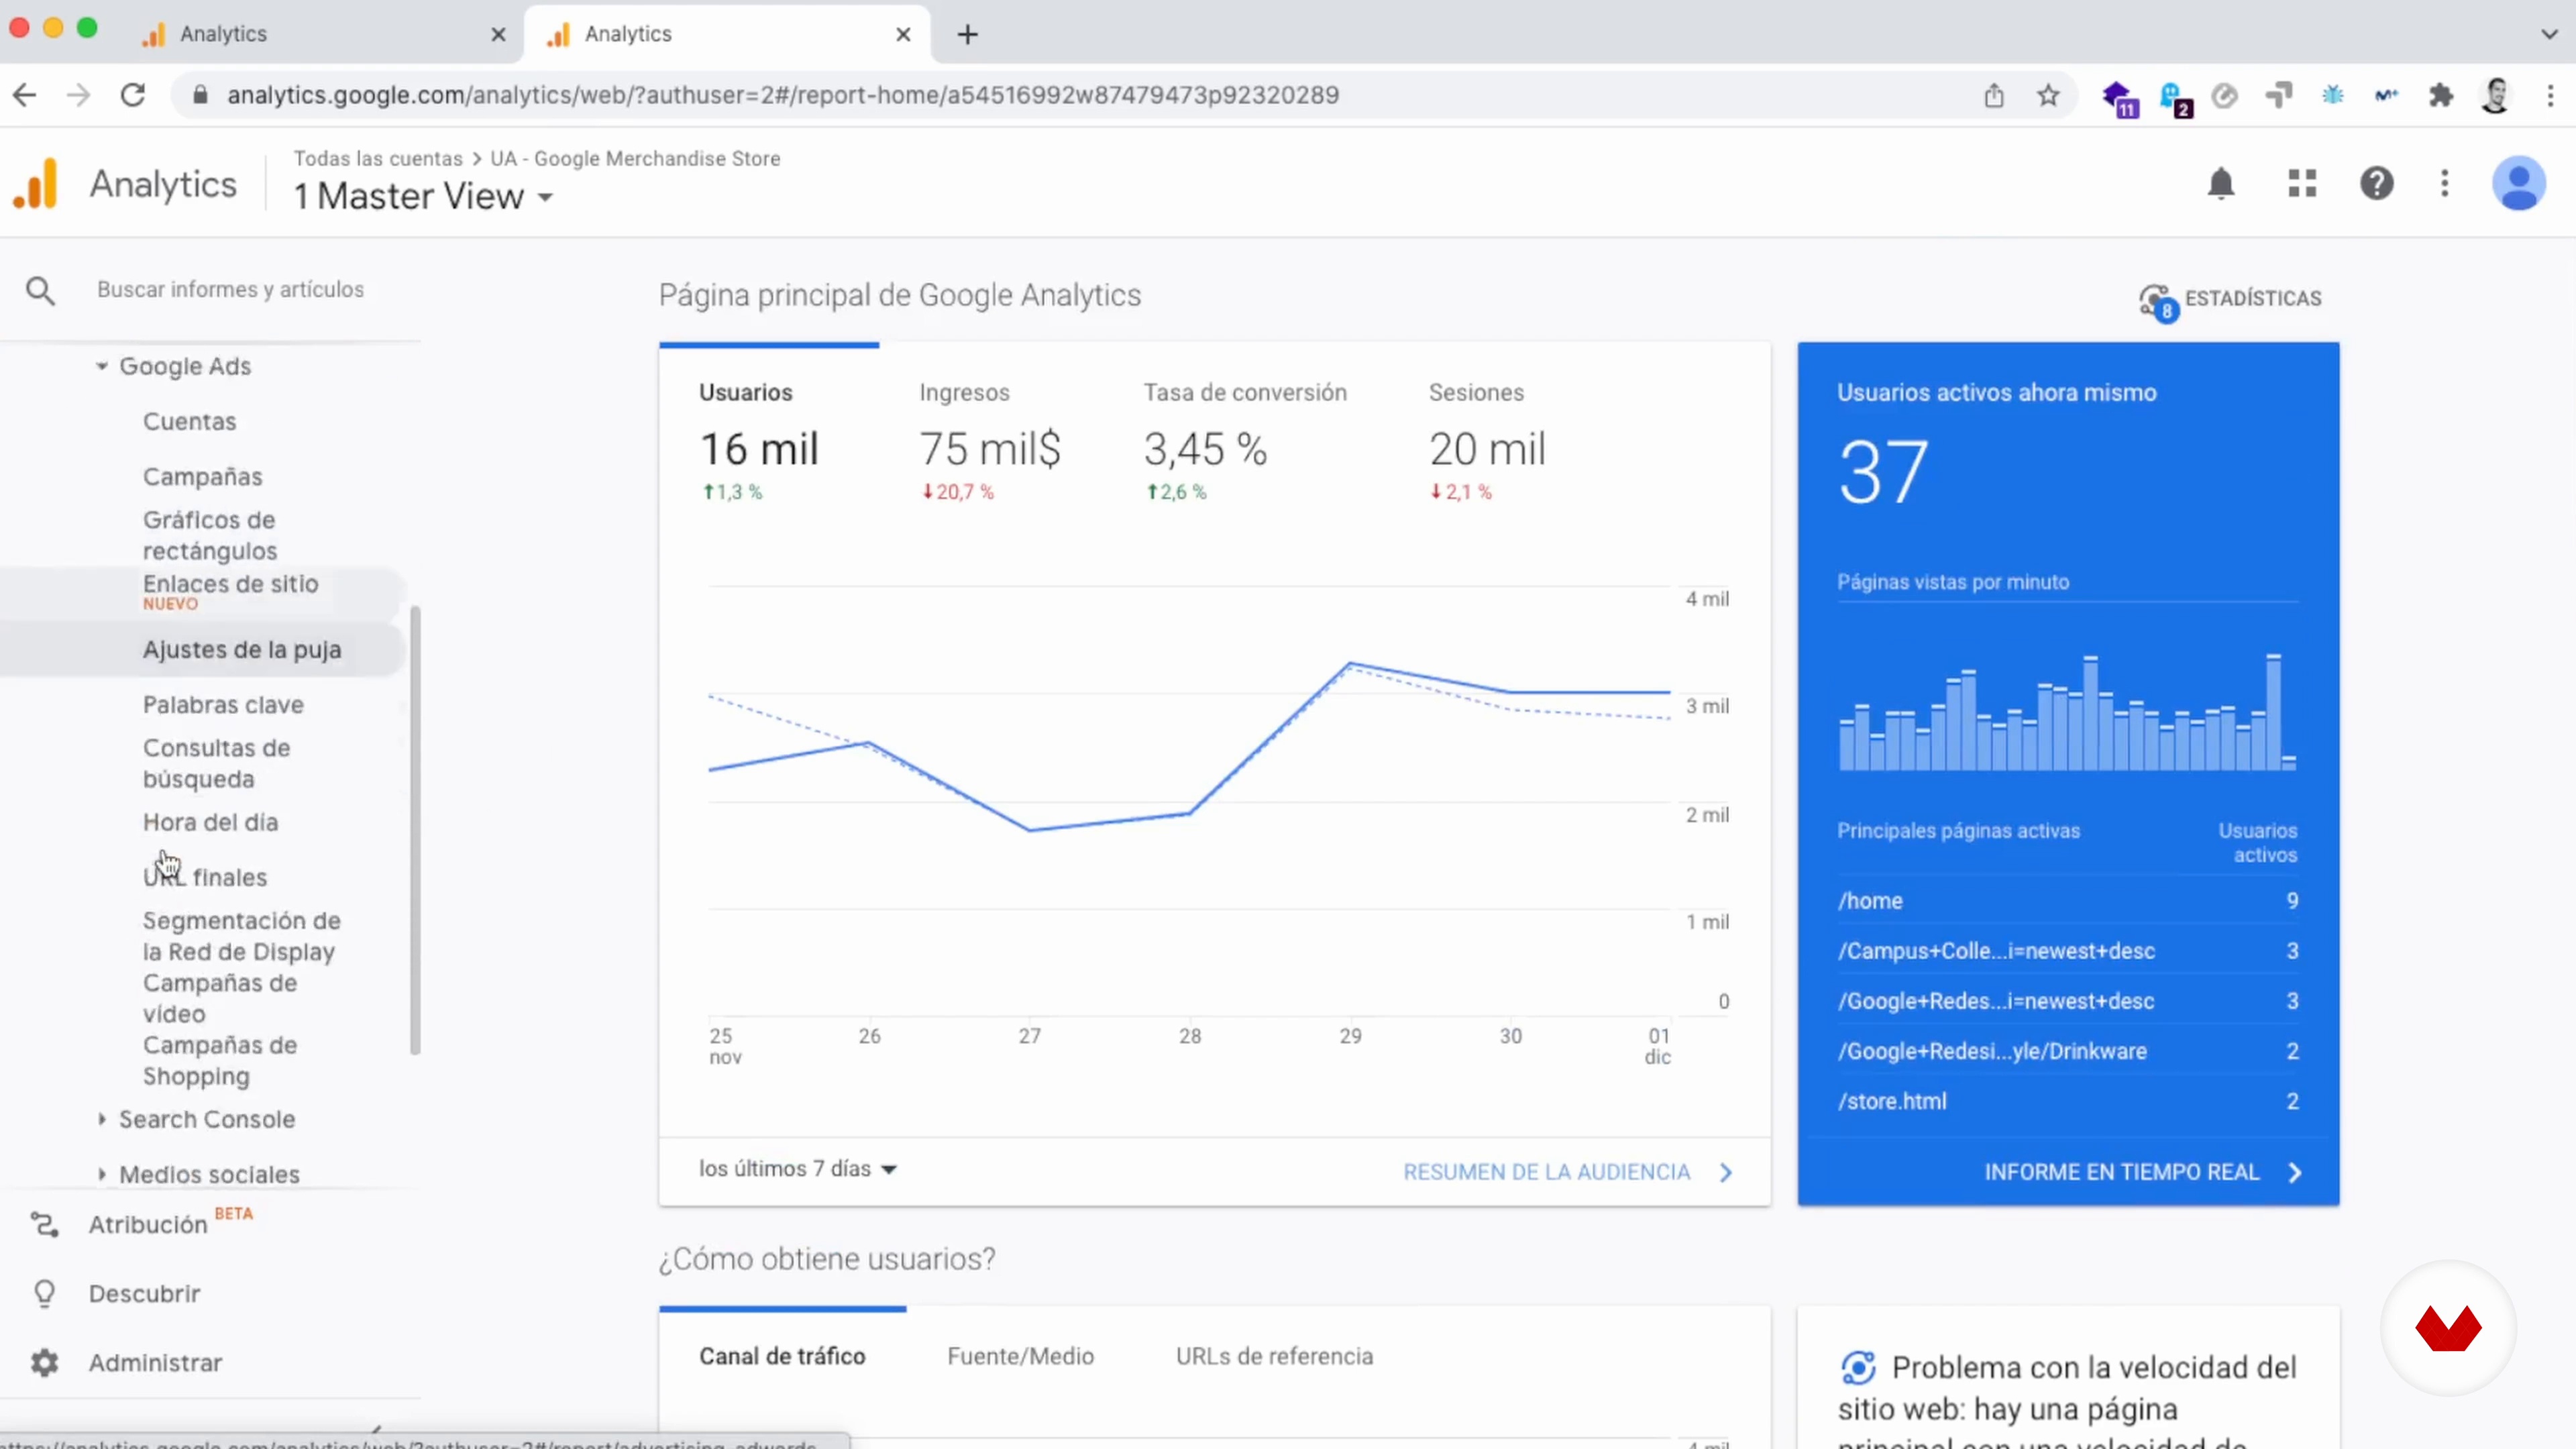Click the /home active page row
The image size is (2576, 1449).
[x=2067, y=901]
